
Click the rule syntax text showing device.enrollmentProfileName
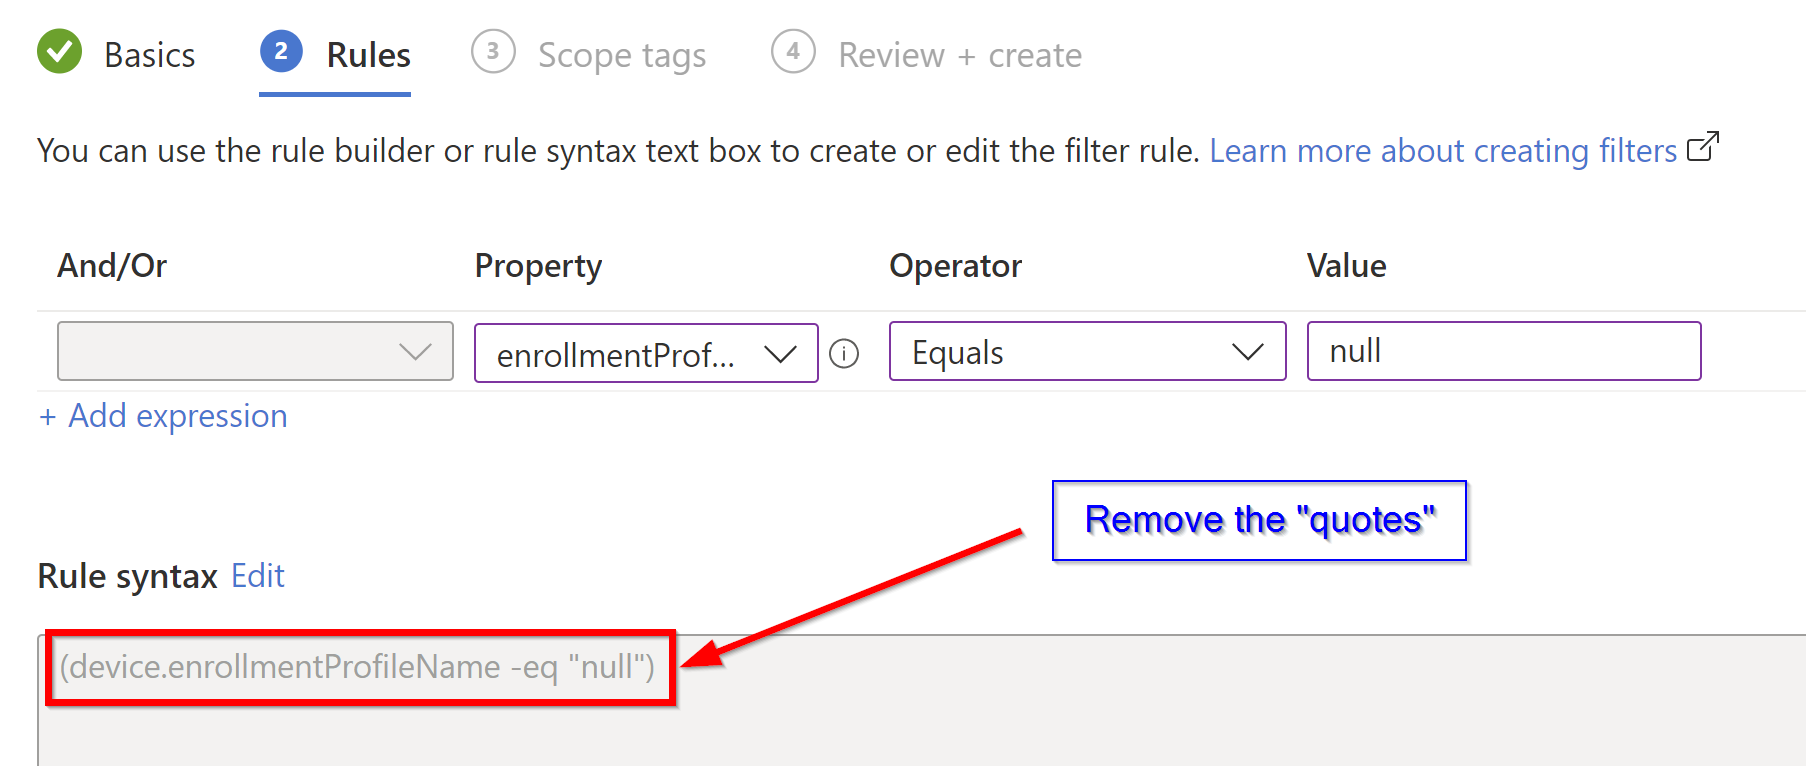pyautogui.click(x=357, y=667)
